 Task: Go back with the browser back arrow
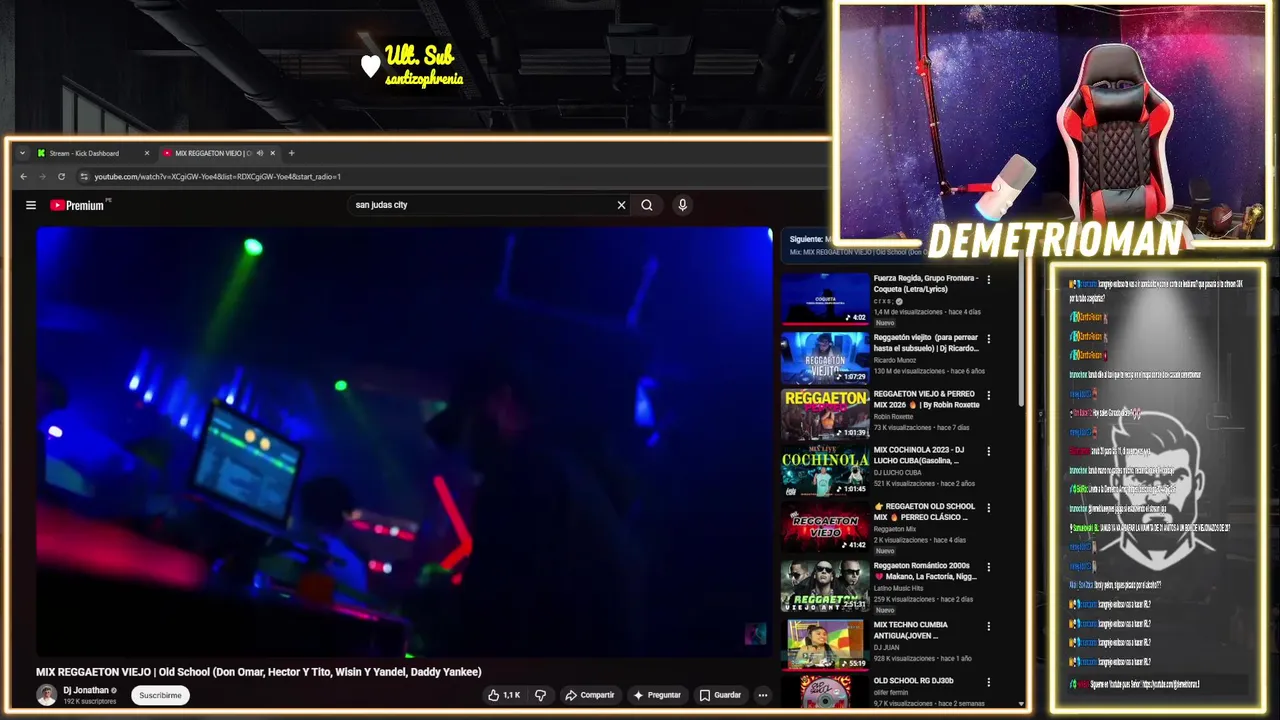[x=24, y=177]
